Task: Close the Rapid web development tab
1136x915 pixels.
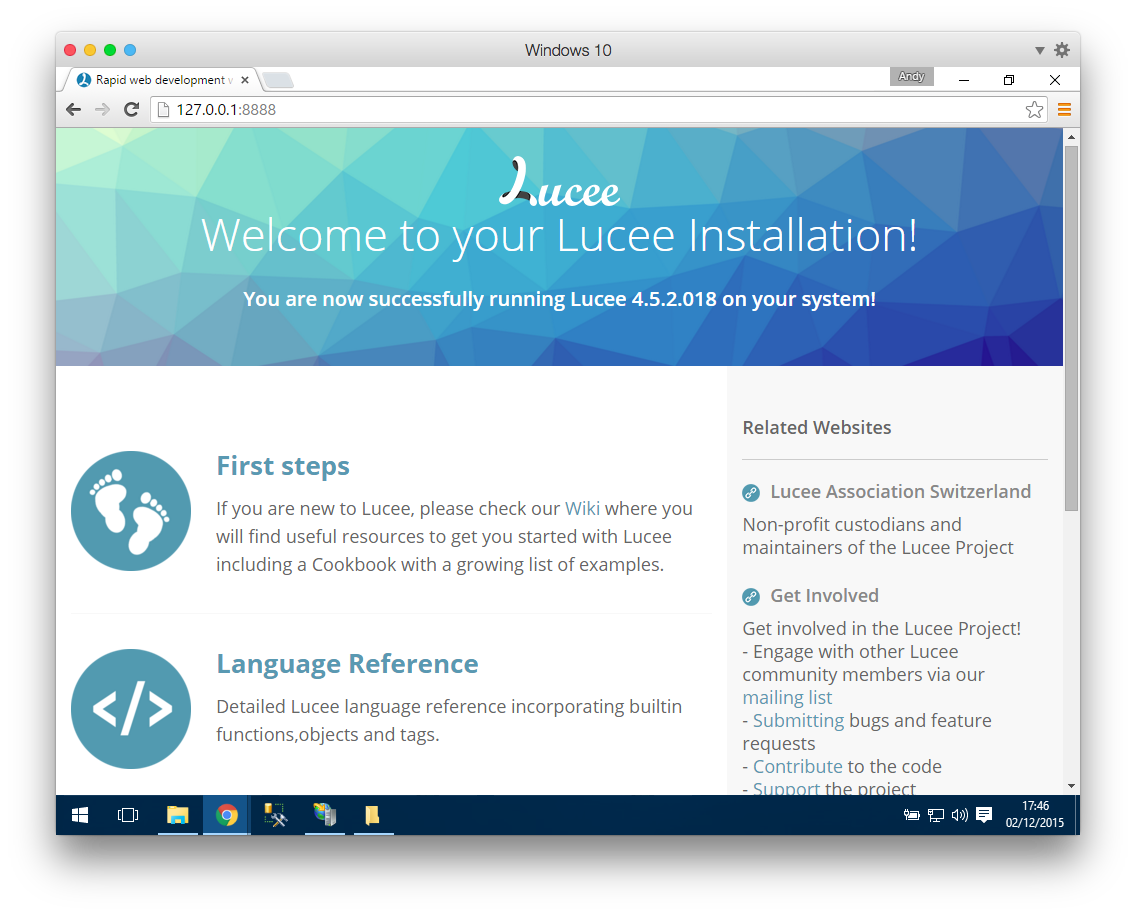Action: [x=245, y=80]
